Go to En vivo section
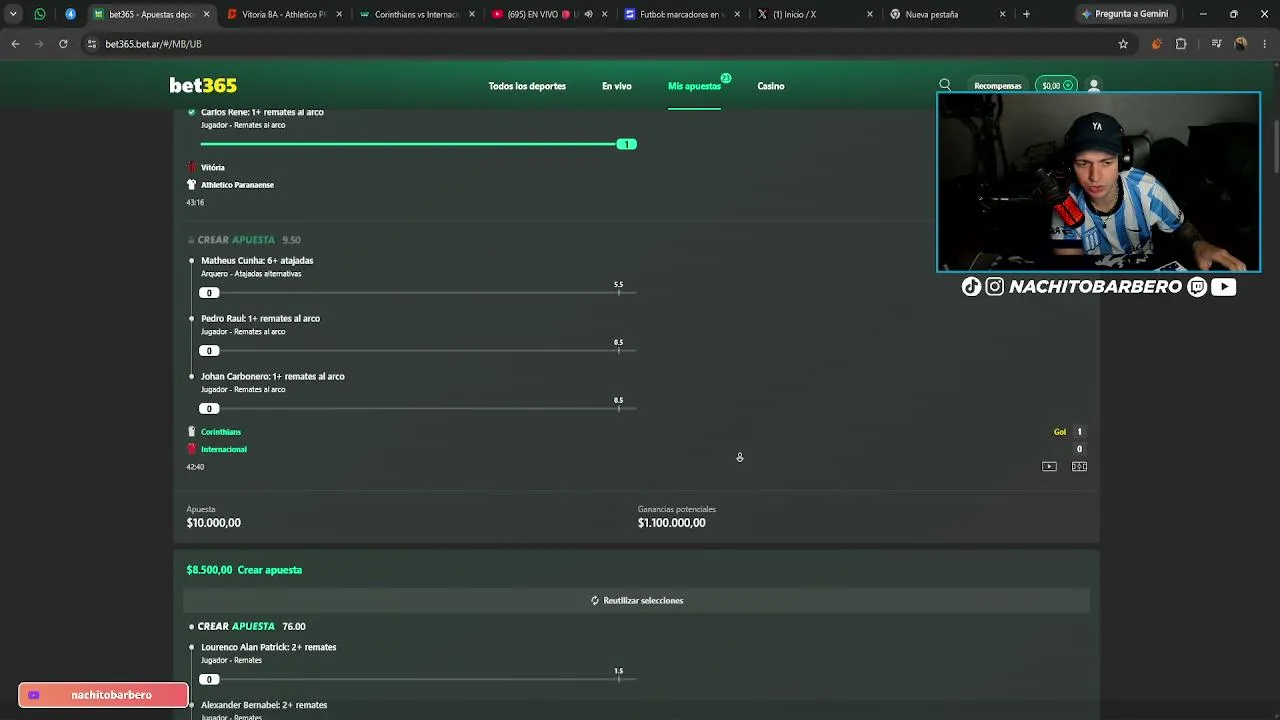This screenshot has height=720, width=1280. point(617,86)
